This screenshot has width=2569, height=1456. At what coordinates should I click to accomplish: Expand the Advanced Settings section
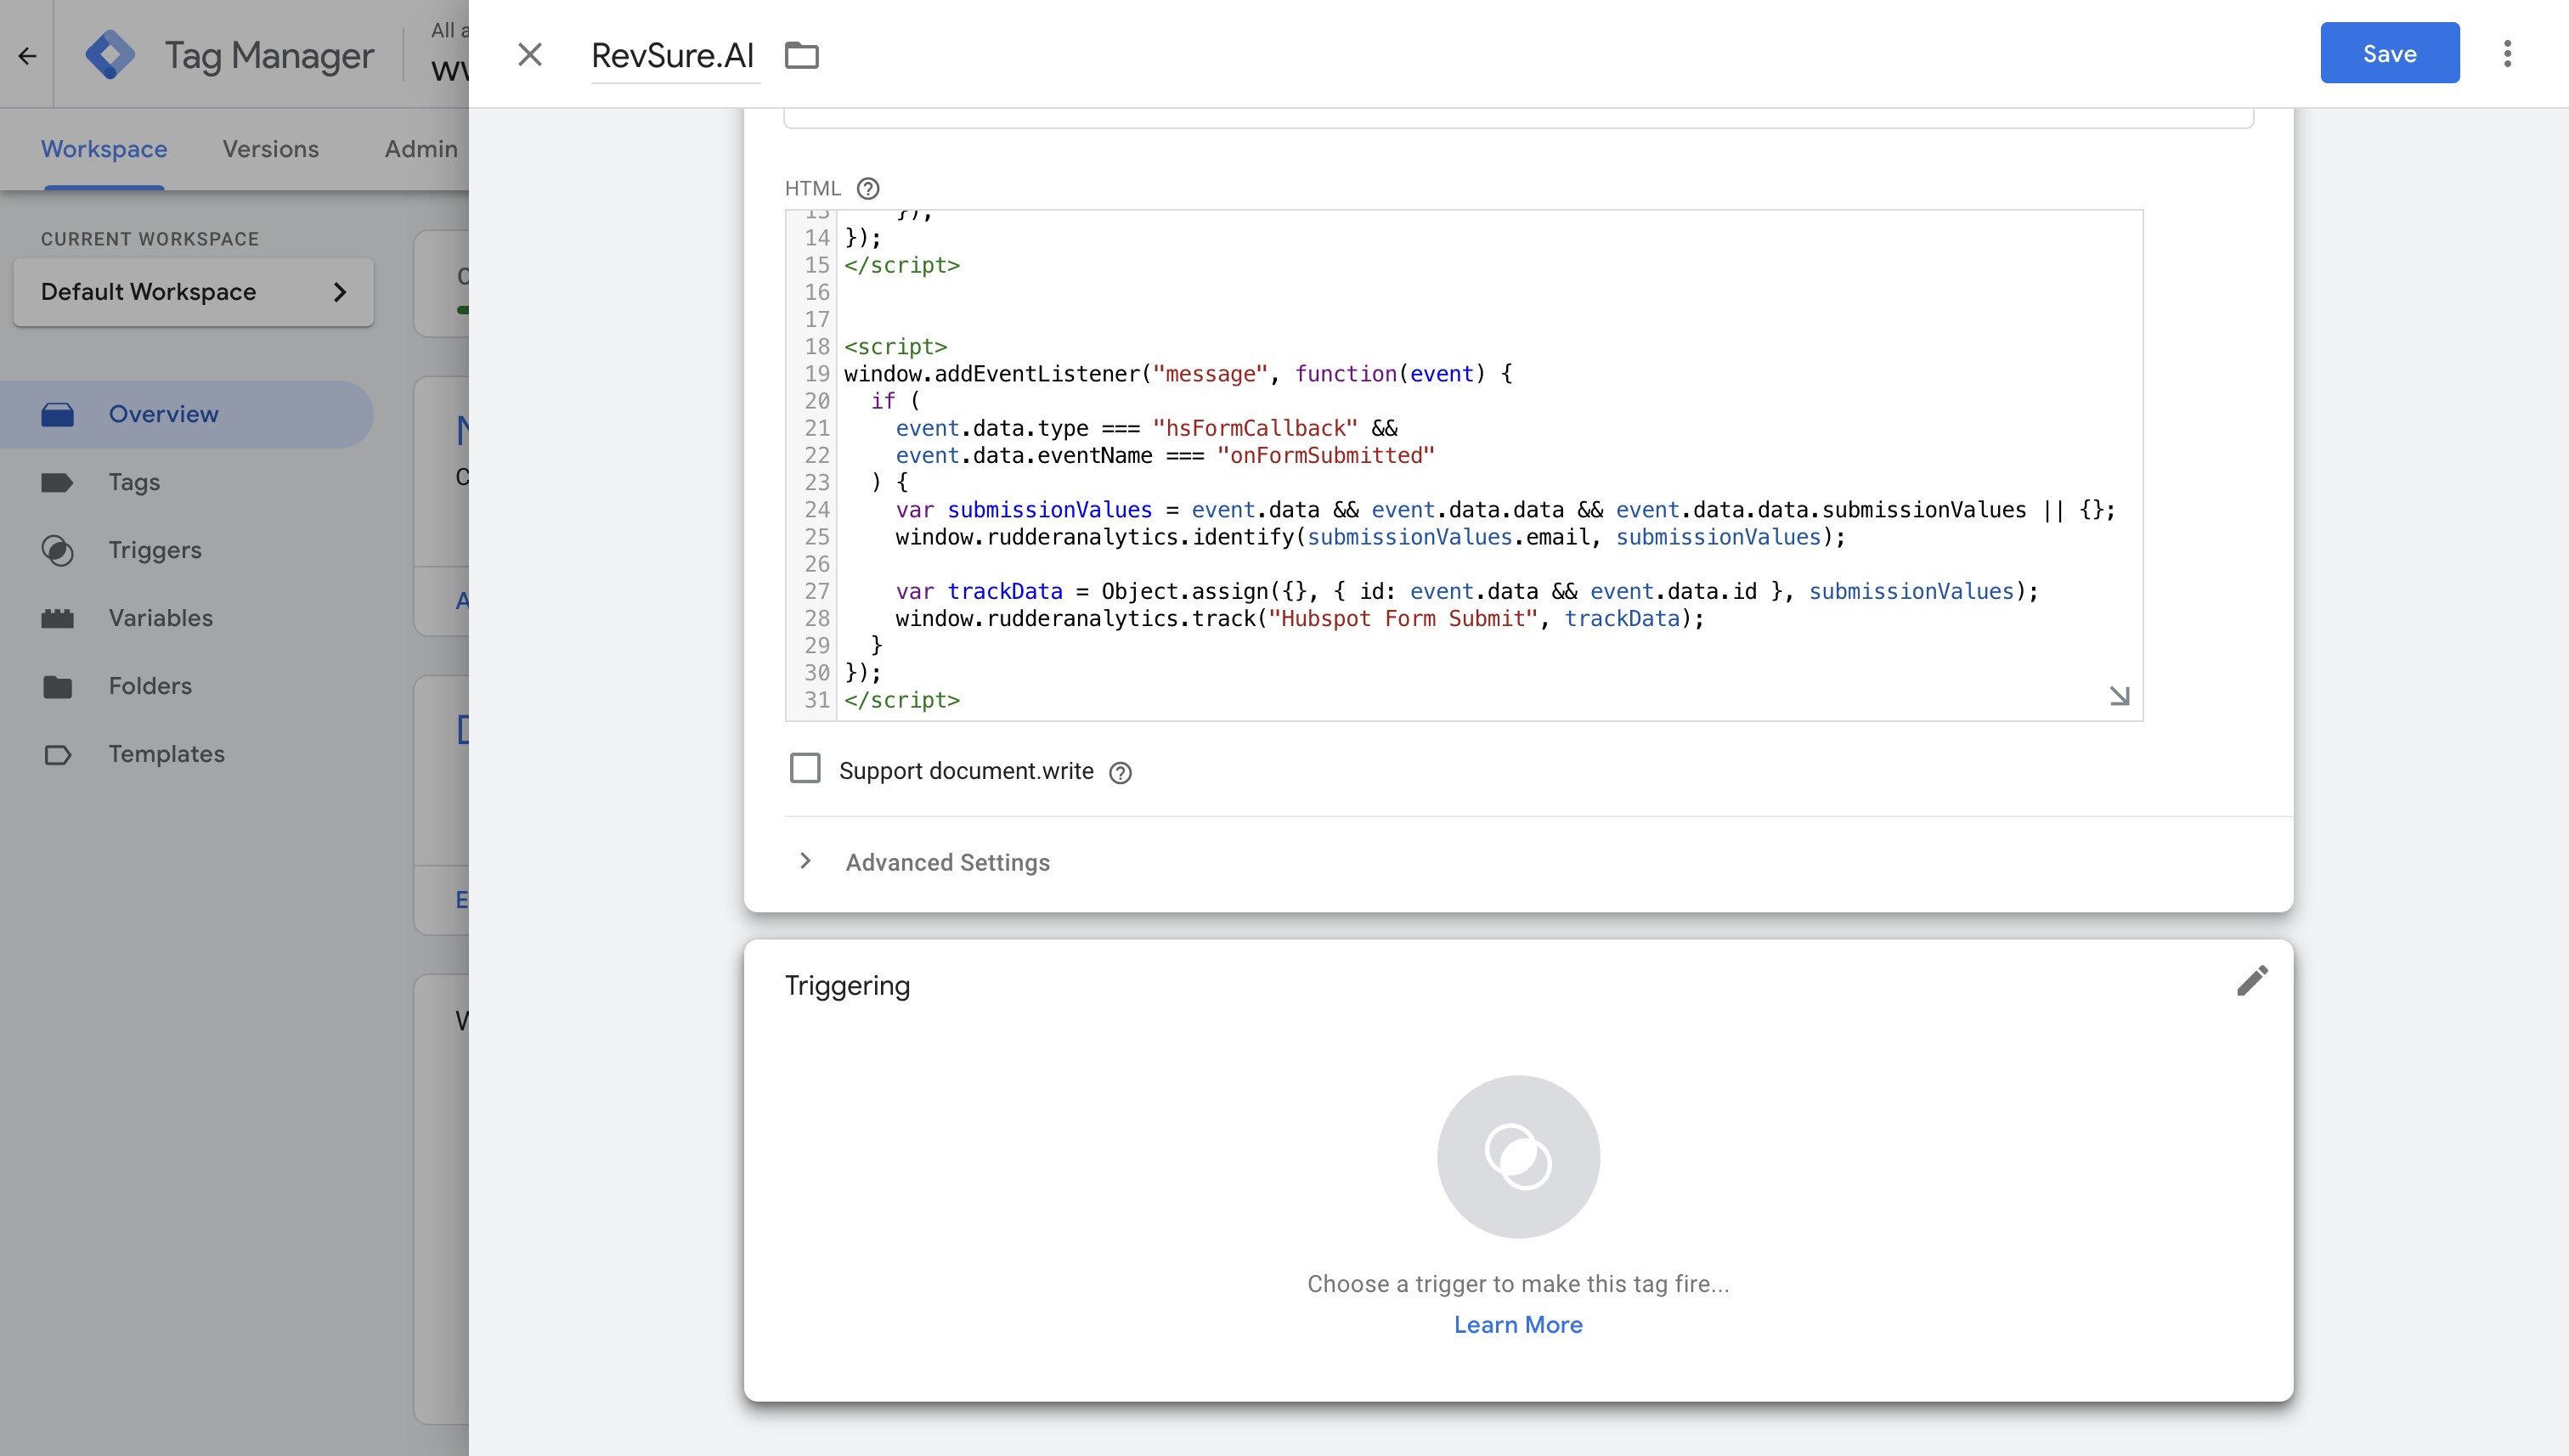tap(946, 862)
